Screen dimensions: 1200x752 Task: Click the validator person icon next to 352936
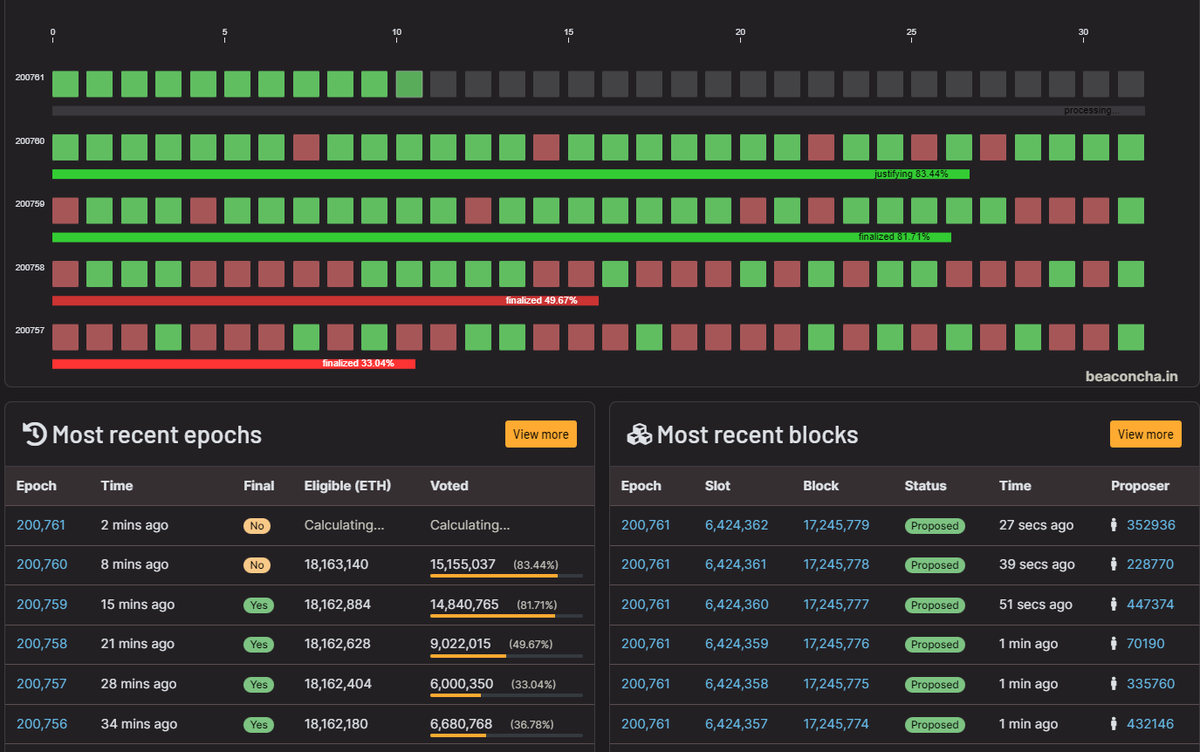(1116, 525)
